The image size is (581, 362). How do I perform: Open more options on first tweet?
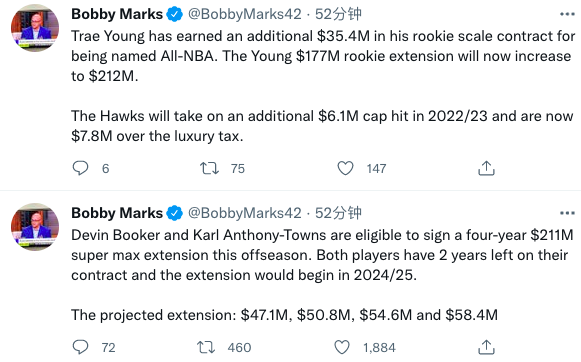pos(567,14)
